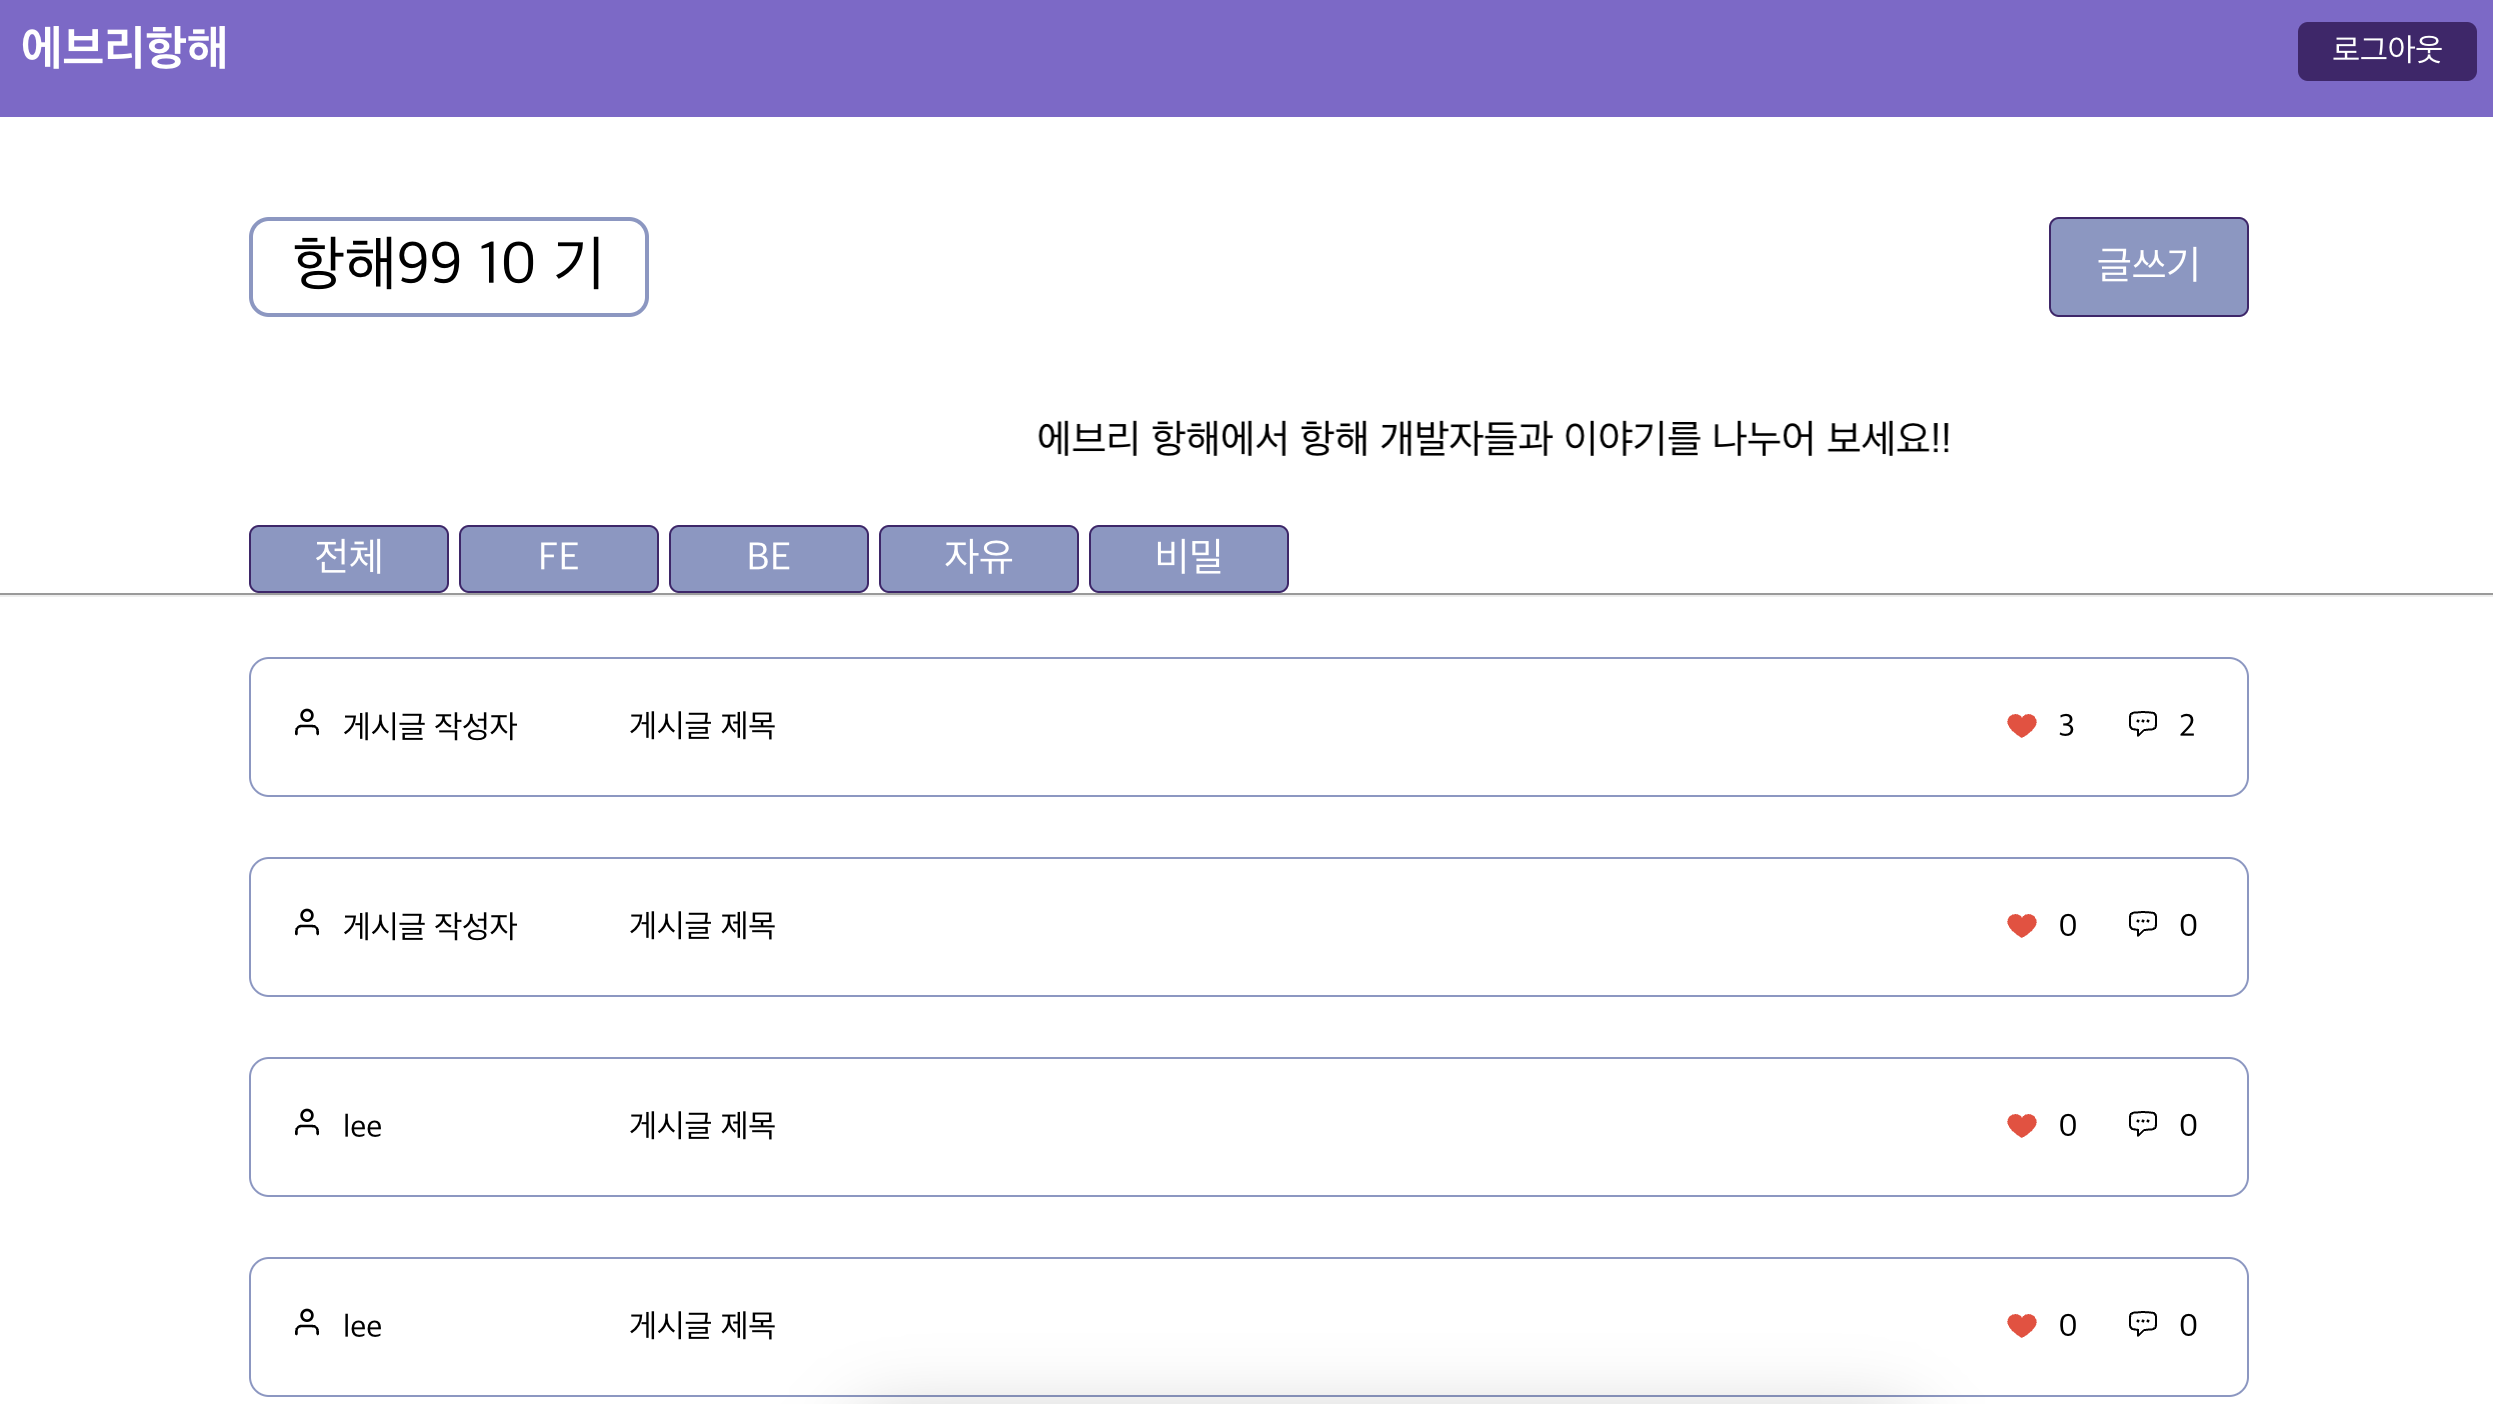The width and height of the screenshot is (2493, 1404).
Task: Click author name lee on third post
Action: pos(362,1126)
